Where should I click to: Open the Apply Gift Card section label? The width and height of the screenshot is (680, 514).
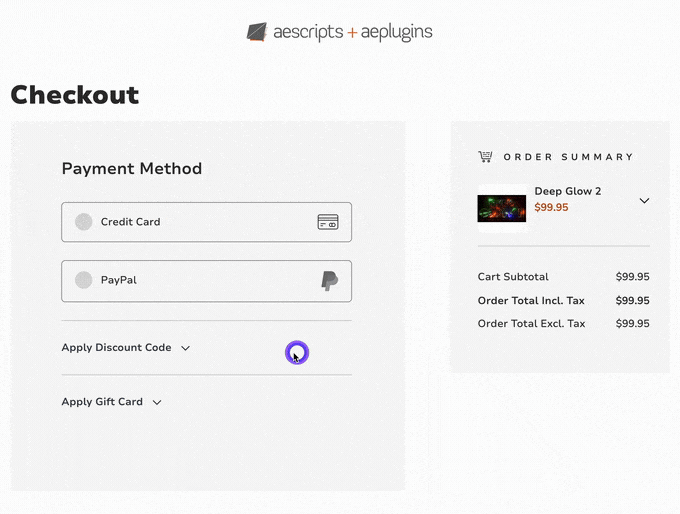(102, 402)
